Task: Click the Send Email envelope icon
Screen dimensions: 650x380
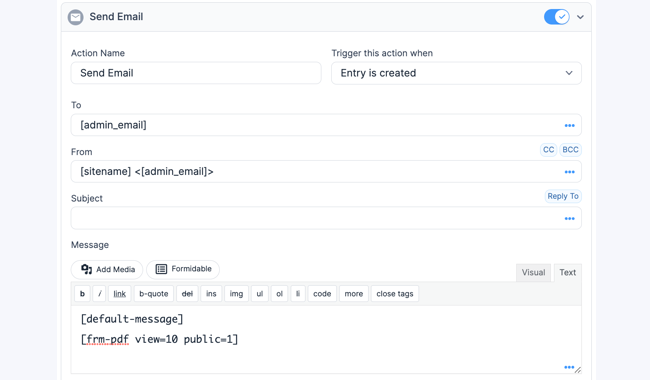Action: 75,17
